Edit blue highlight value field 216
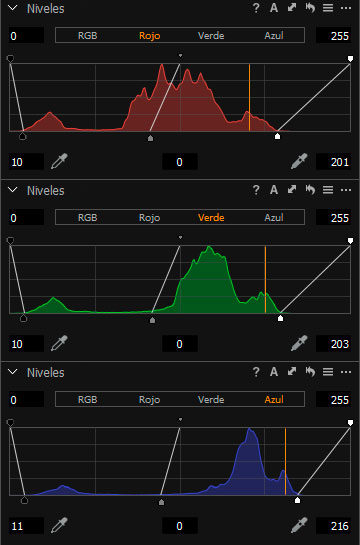360x545 pixels. [333, 526]
